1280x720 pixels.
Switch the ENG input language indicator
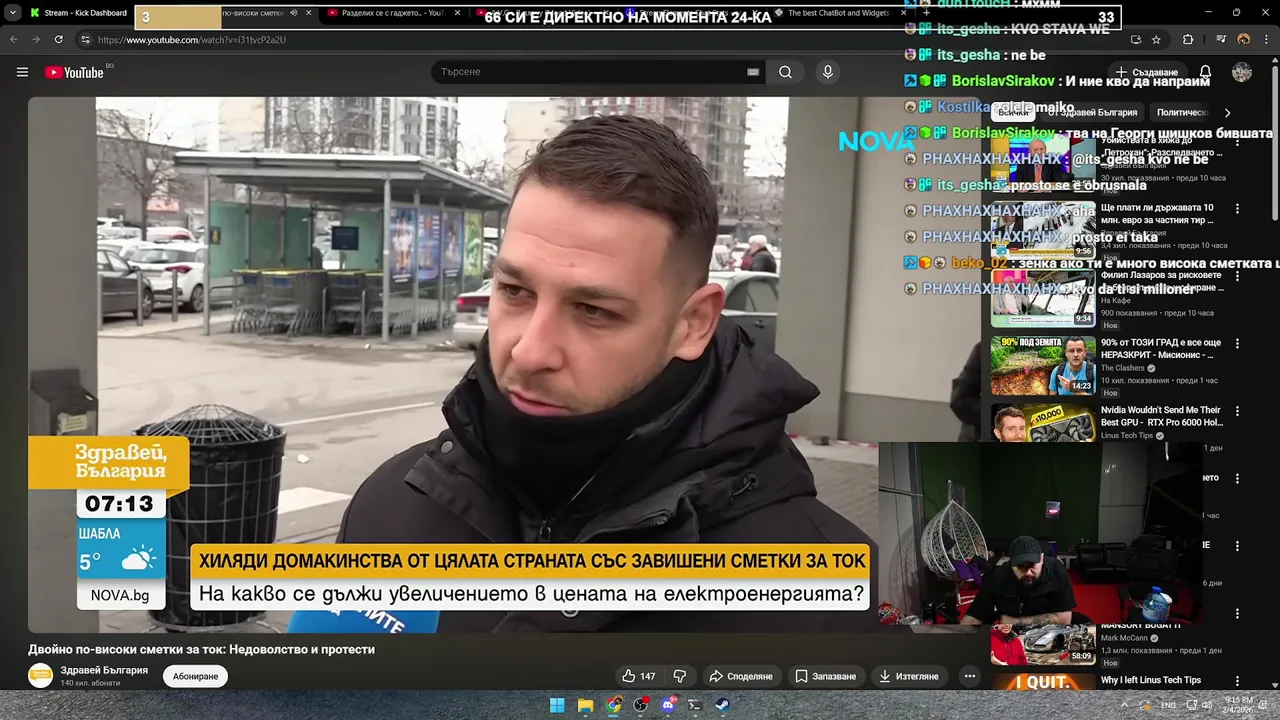(1168, 705)
